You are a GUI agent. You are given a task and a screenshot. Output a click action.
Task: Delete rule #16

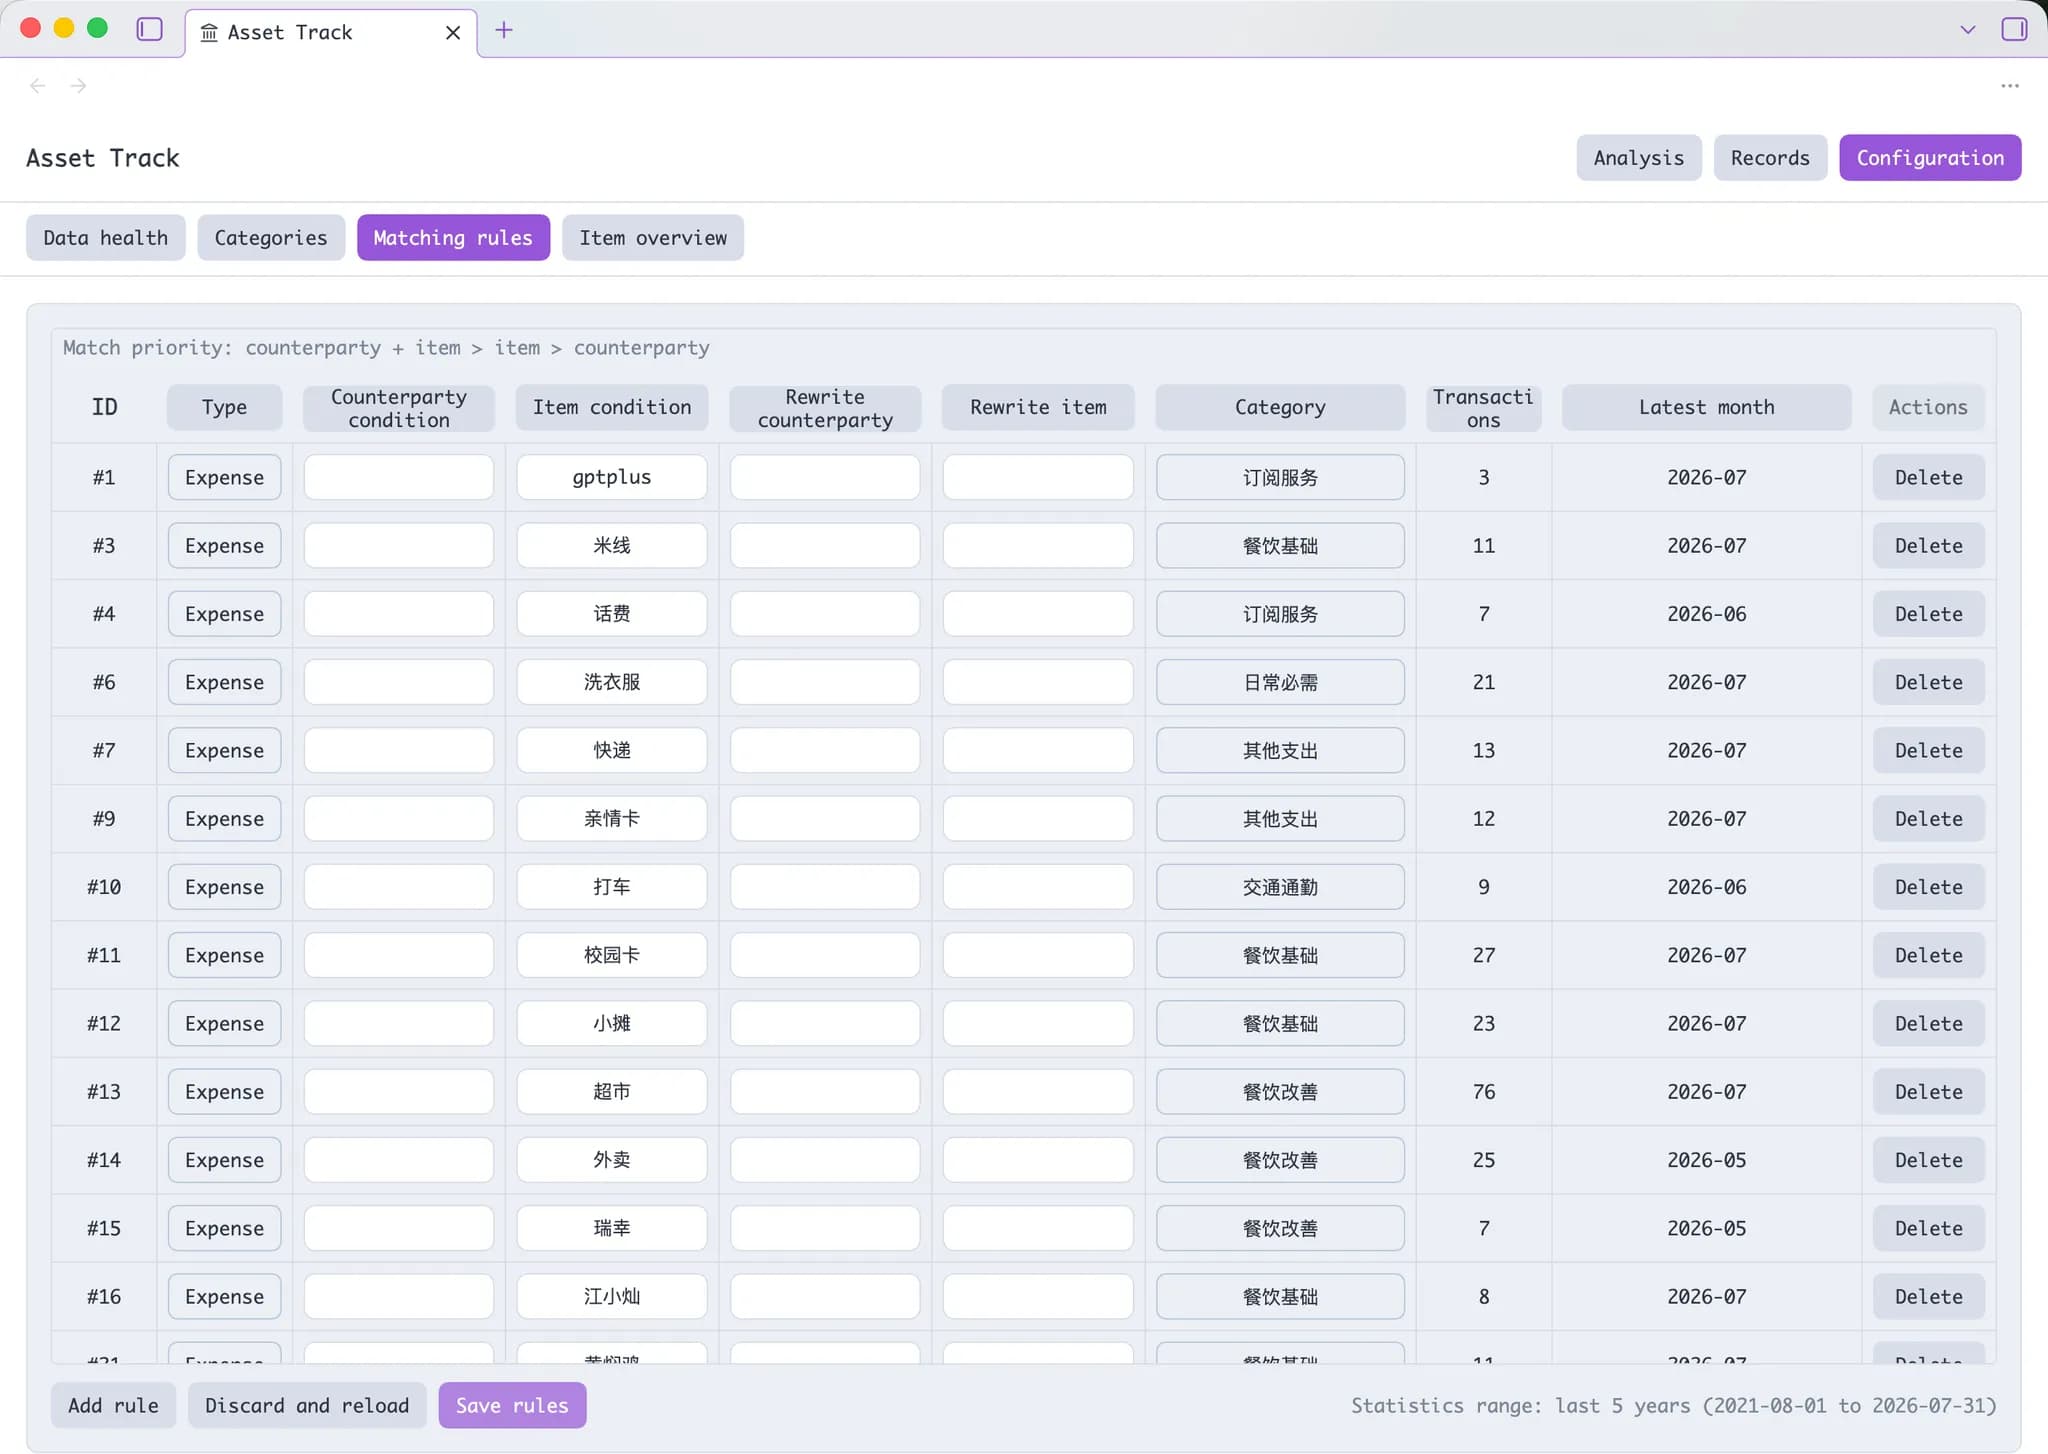[x=1928, y=1297]
